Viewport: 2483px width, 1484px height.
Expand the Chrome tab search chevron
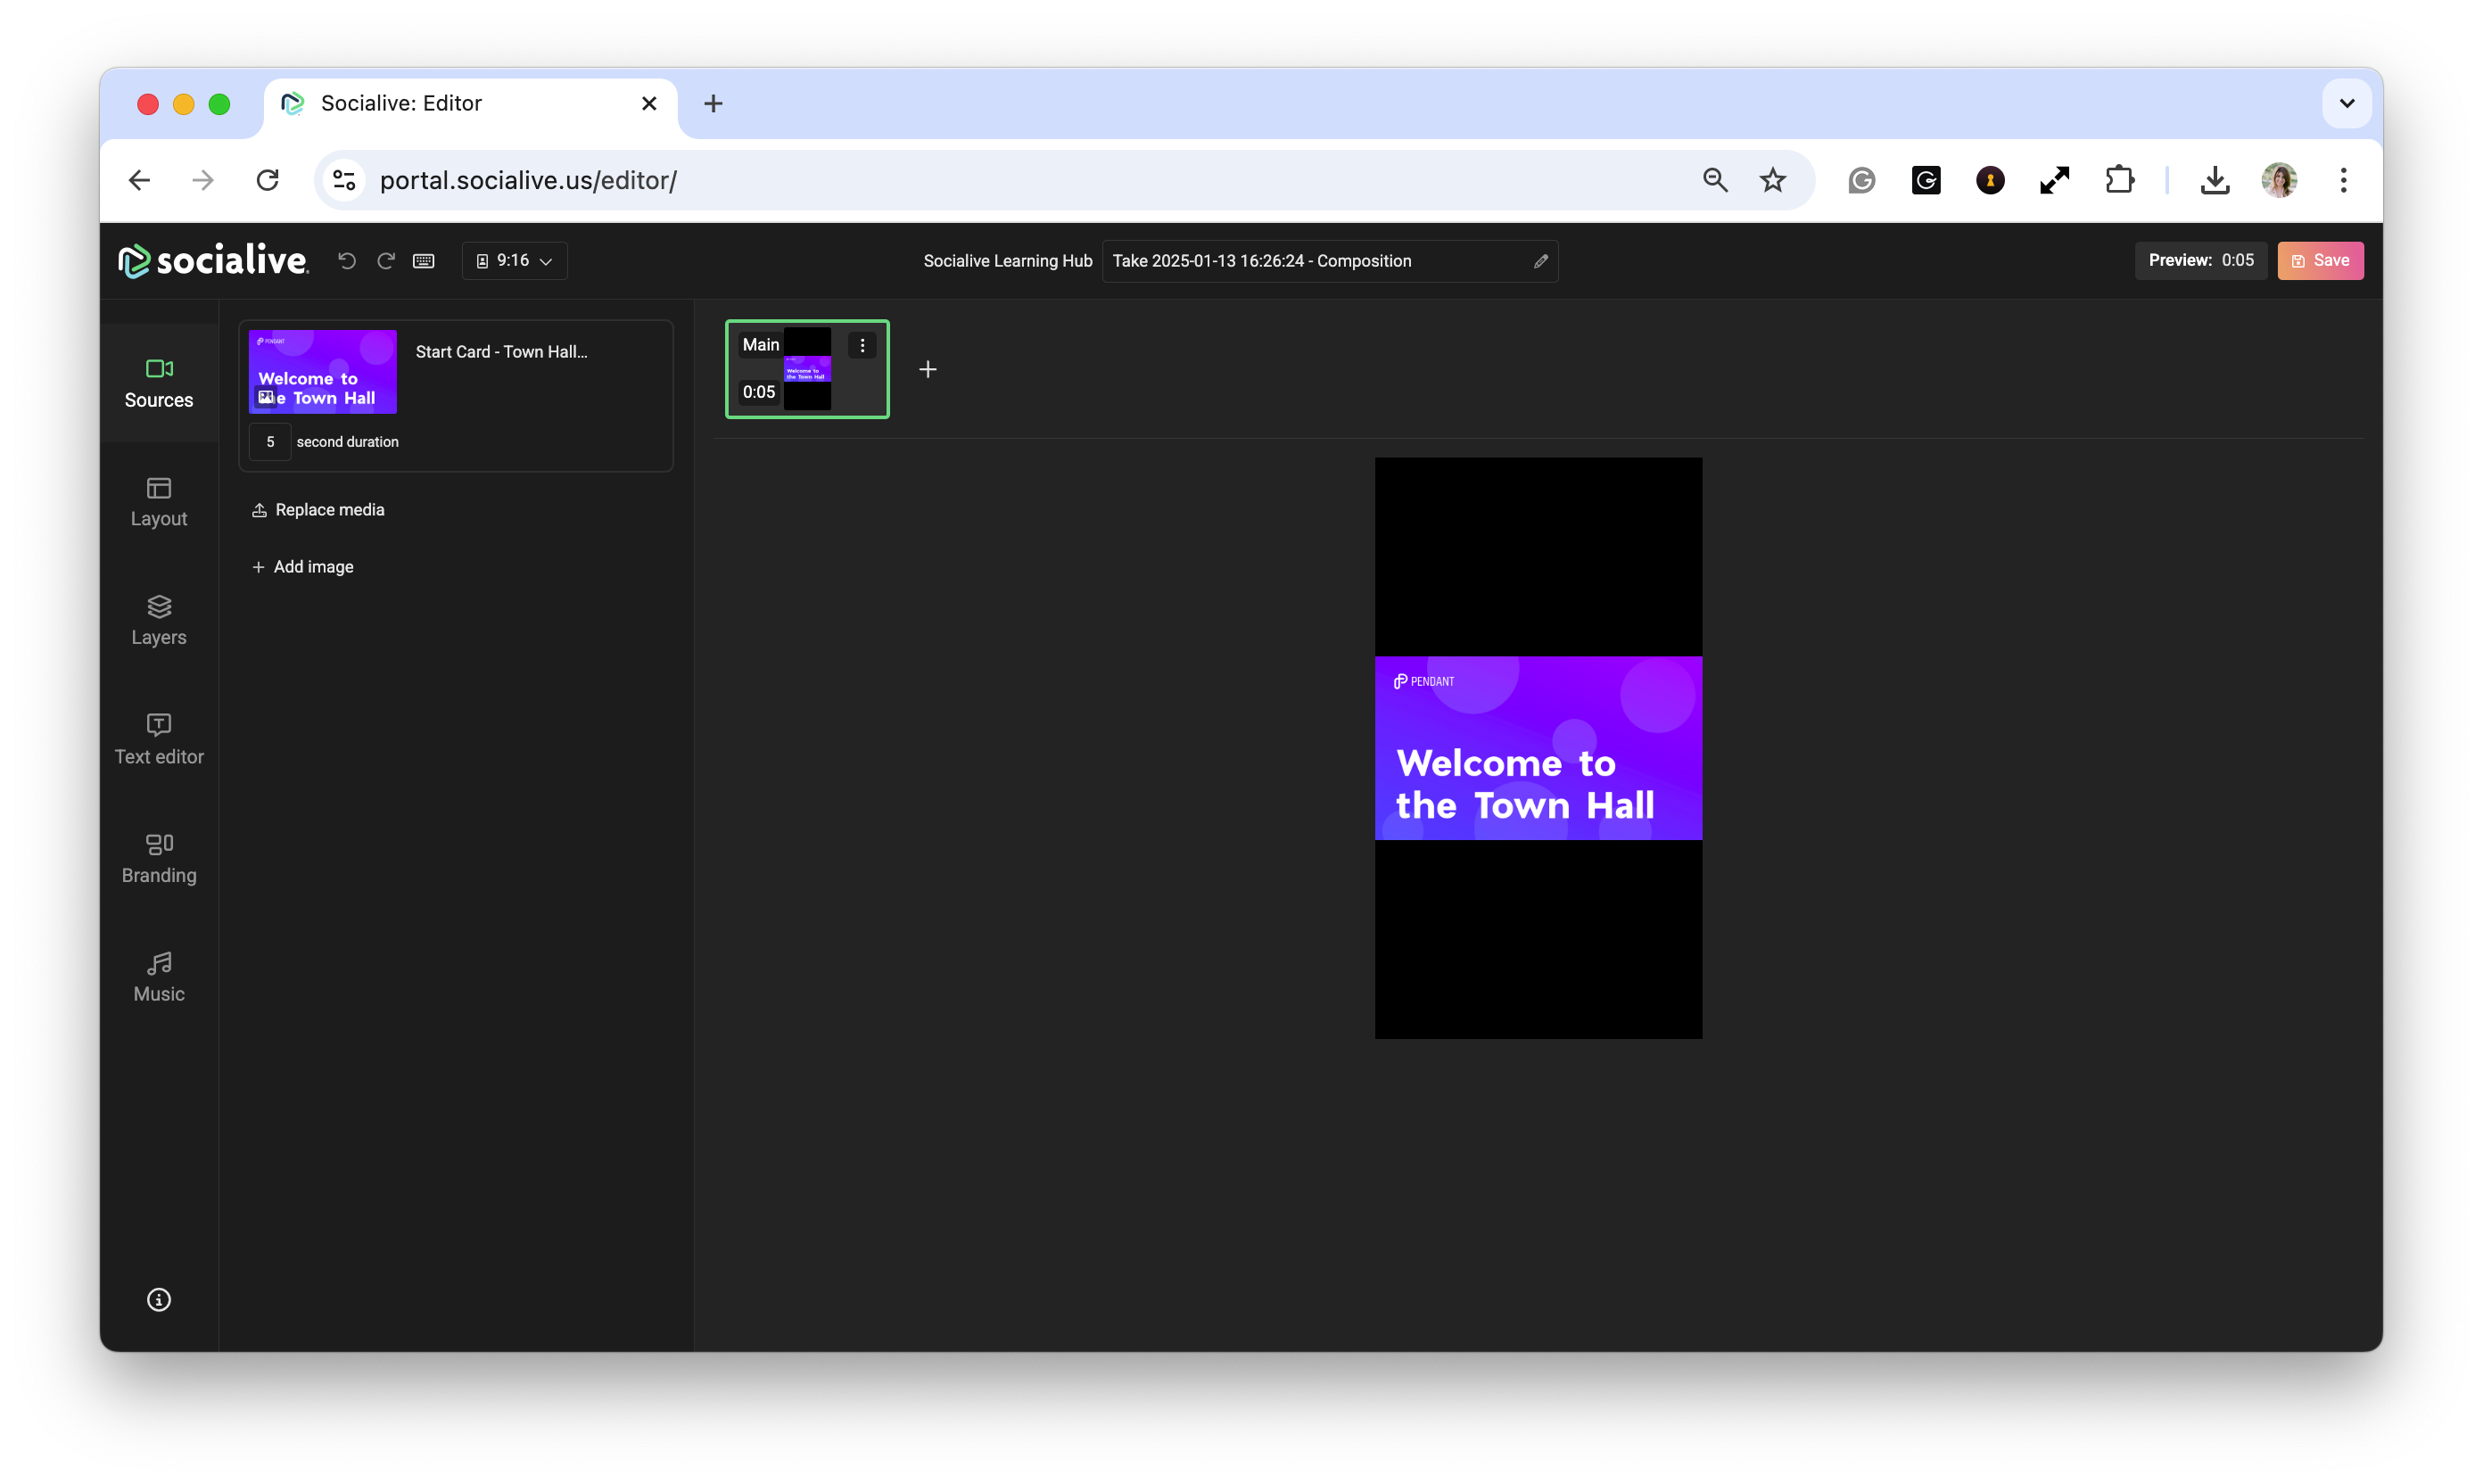[x=2346, y=103]
